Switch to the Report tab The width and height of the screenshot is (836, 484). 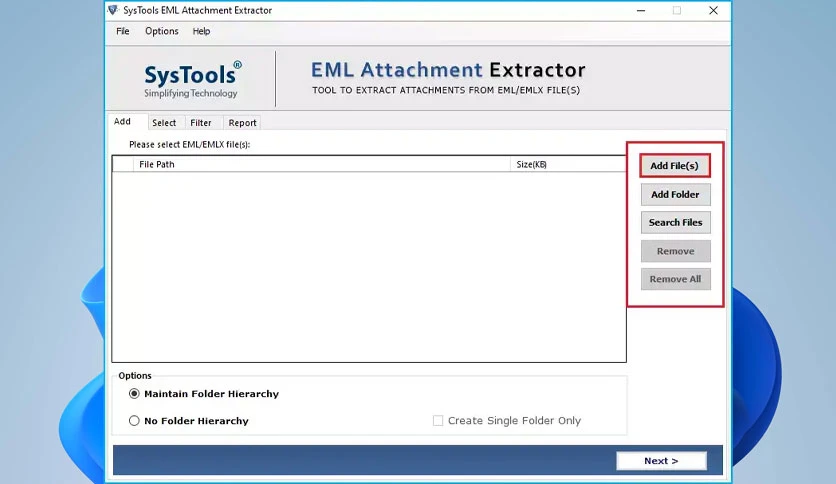tap(242, 123)
